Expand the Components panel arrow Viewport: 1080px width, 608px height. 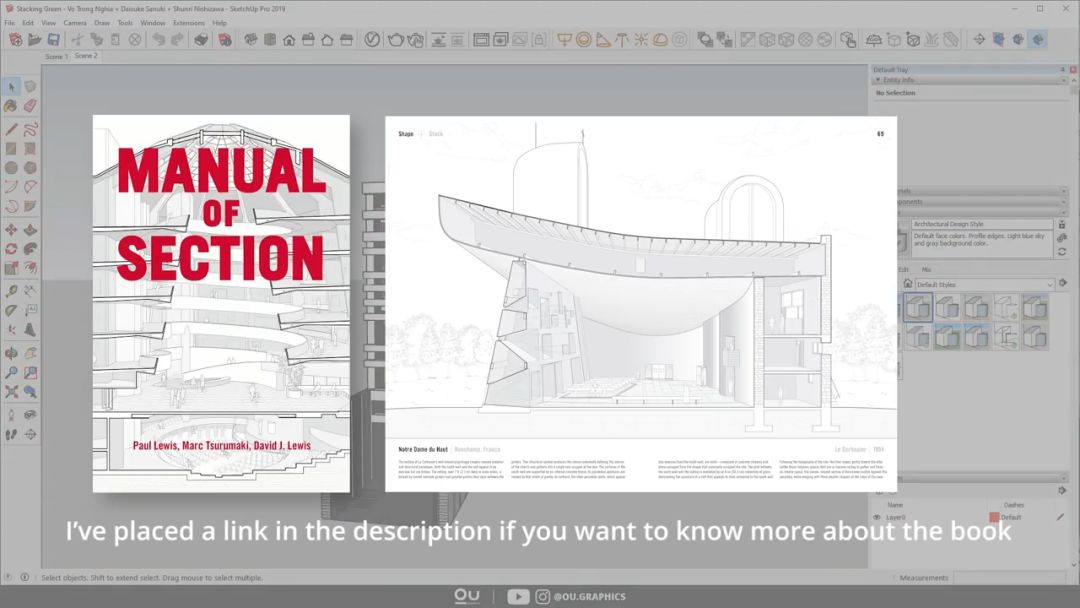click(x=1064, y=202)
